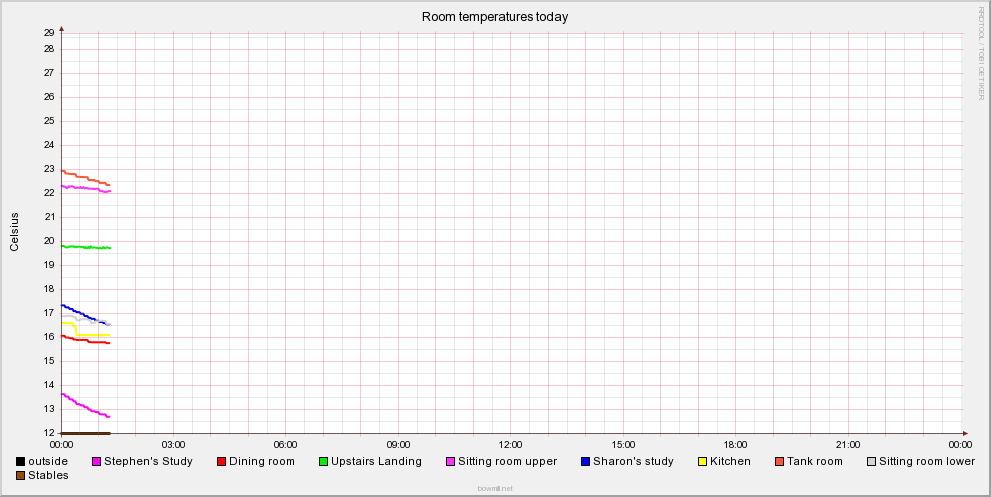Click the Celsius y-axis label
This screenshot has width=991, height=497.
click(15, 231)
